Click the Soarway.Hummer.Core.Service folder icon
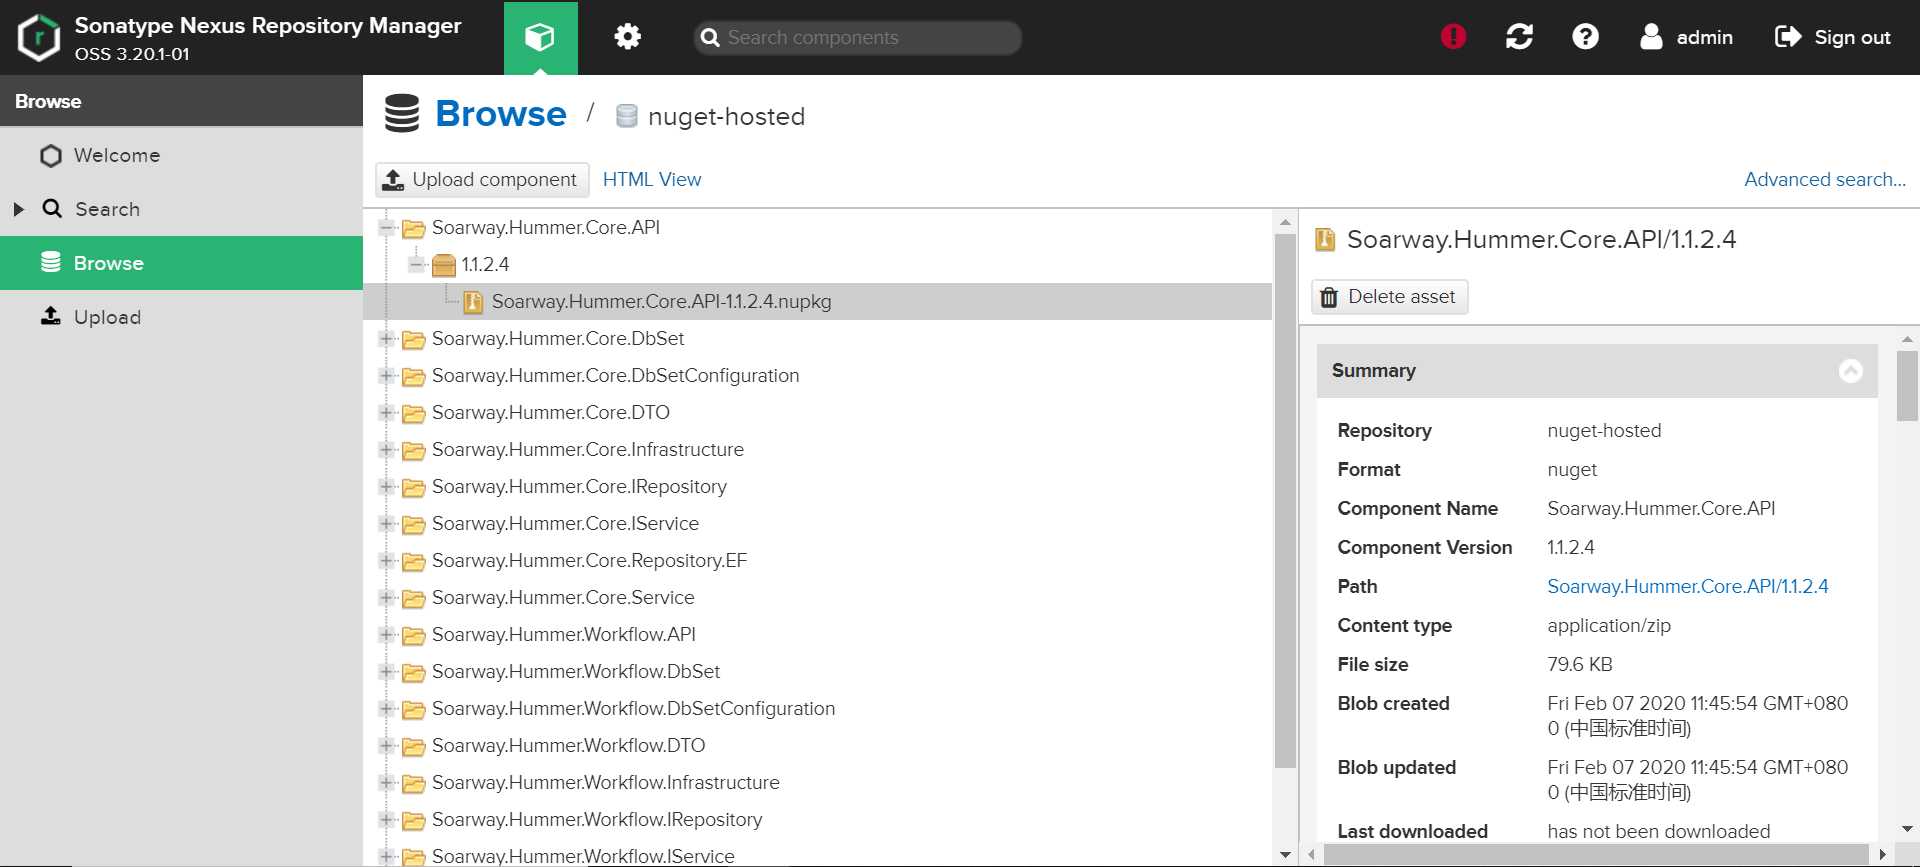Screen dimensions: 1920x867 tap(414, 599)
